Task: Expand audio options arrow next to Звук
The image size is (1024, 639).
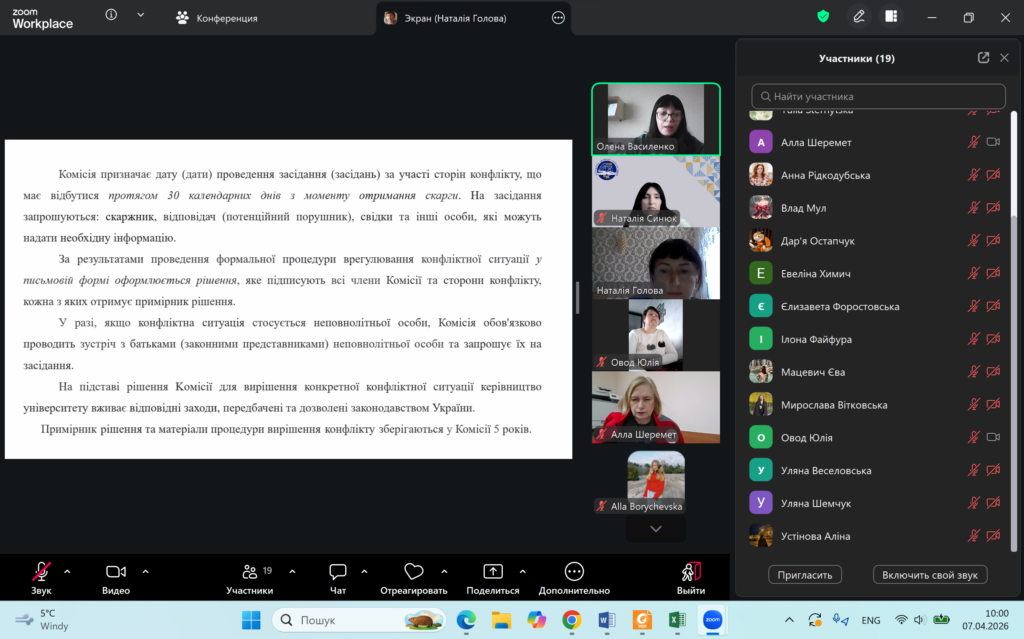Action: coord(67,572)
